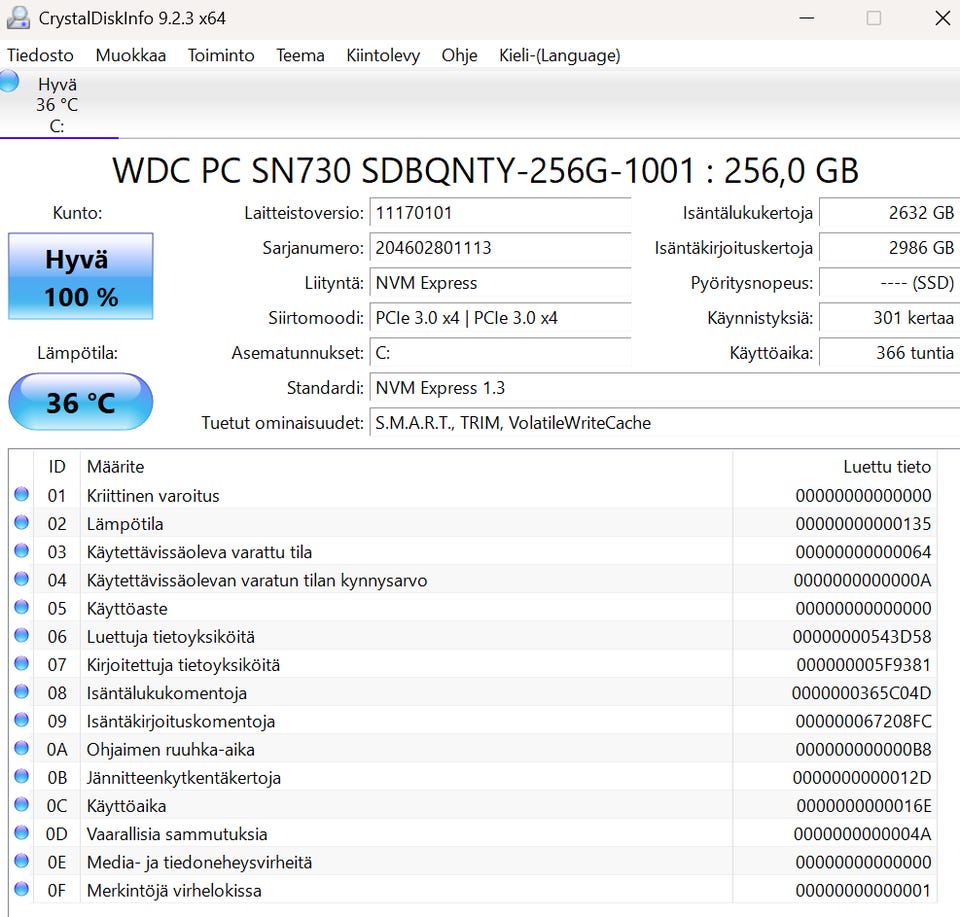The width and height of the screenshot is (960, 917).
Task: Click the status orb for Kirjoitettuja tietoyksiköitä
Action: point(21,663)
